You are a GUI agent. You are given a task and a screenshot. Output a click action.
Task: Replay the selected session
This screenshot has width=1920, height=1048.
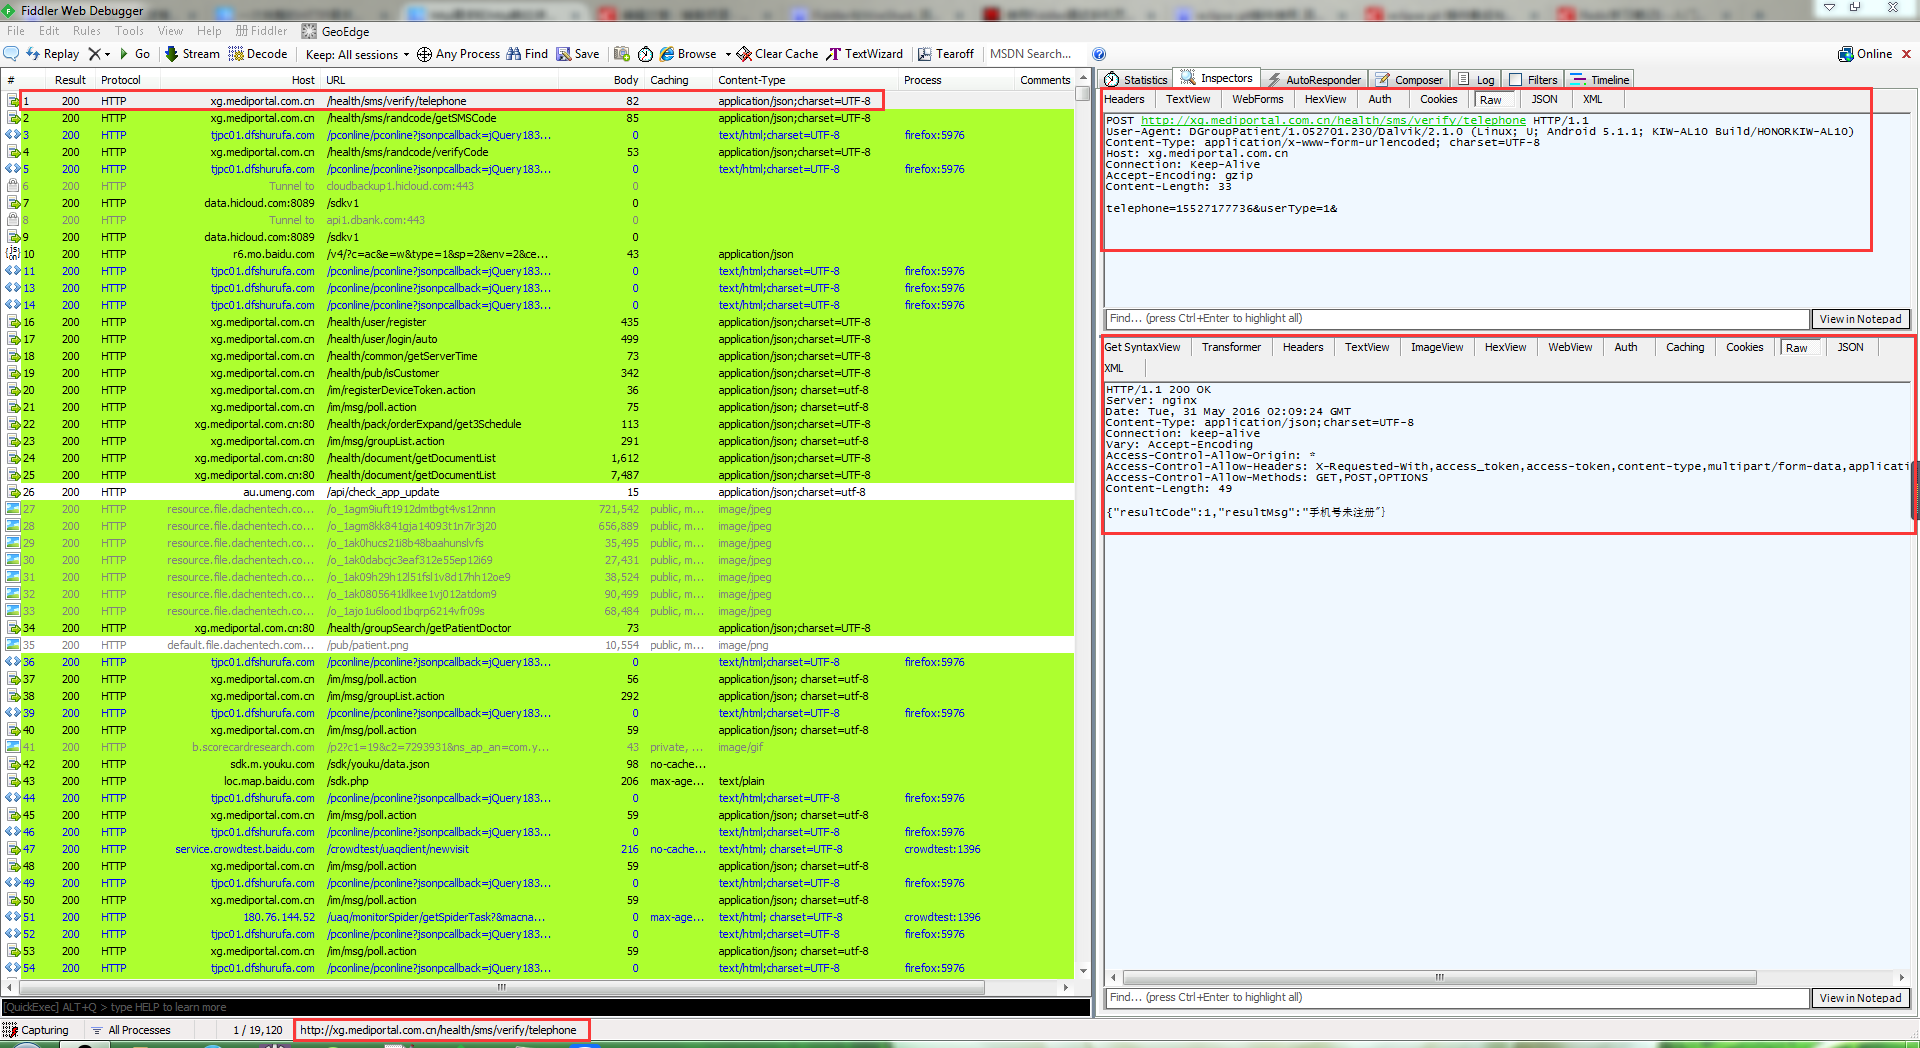[x=53, y=54]
